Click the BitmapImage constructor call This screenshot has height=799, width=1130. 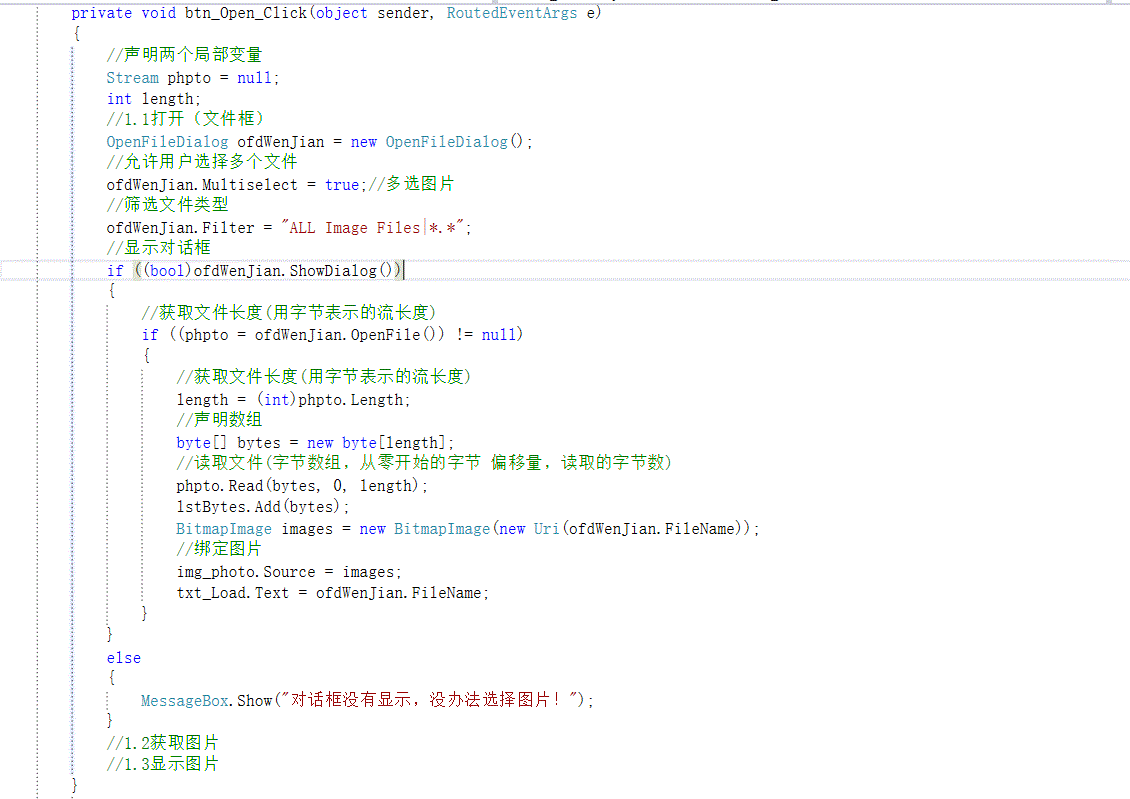442,528
